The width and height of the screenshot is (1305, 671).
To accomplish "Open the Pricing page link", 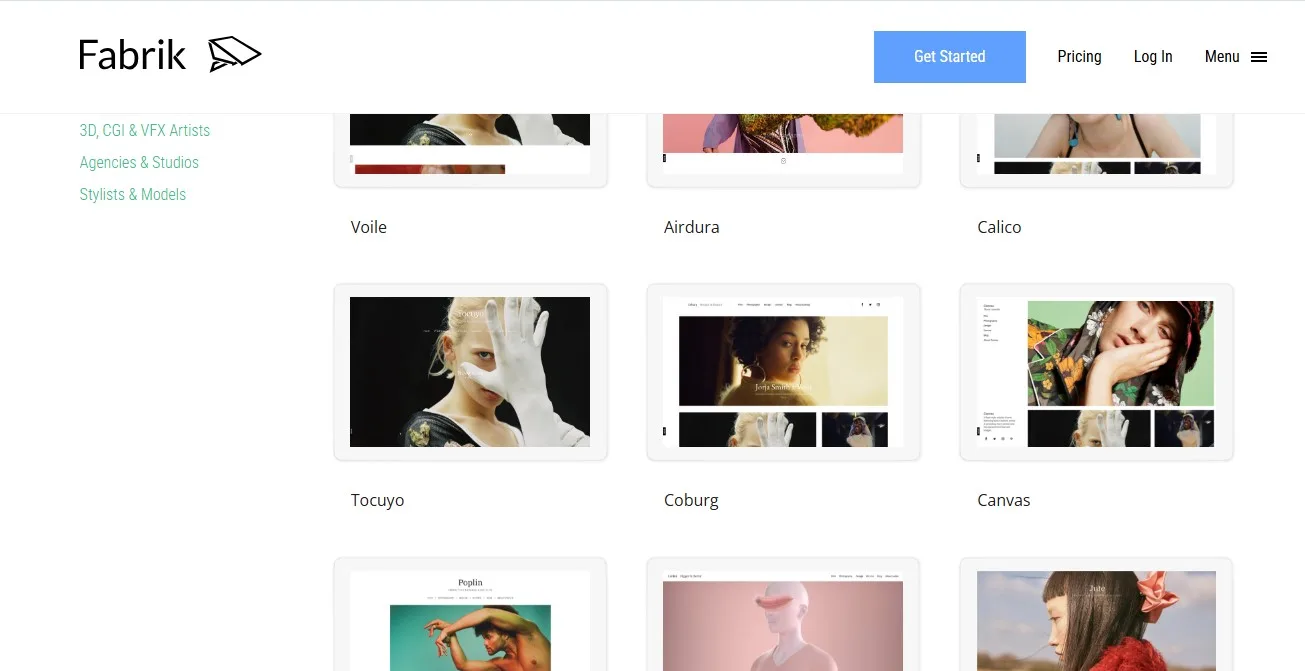I will 1079,57.
